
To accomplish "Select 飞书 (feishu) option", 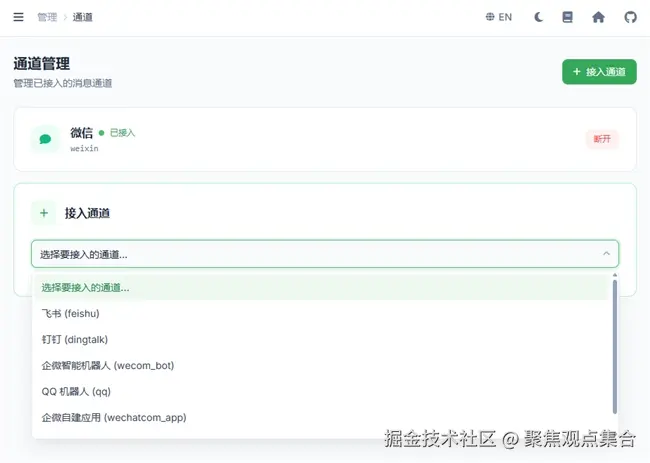I will (x=321, y=313).
